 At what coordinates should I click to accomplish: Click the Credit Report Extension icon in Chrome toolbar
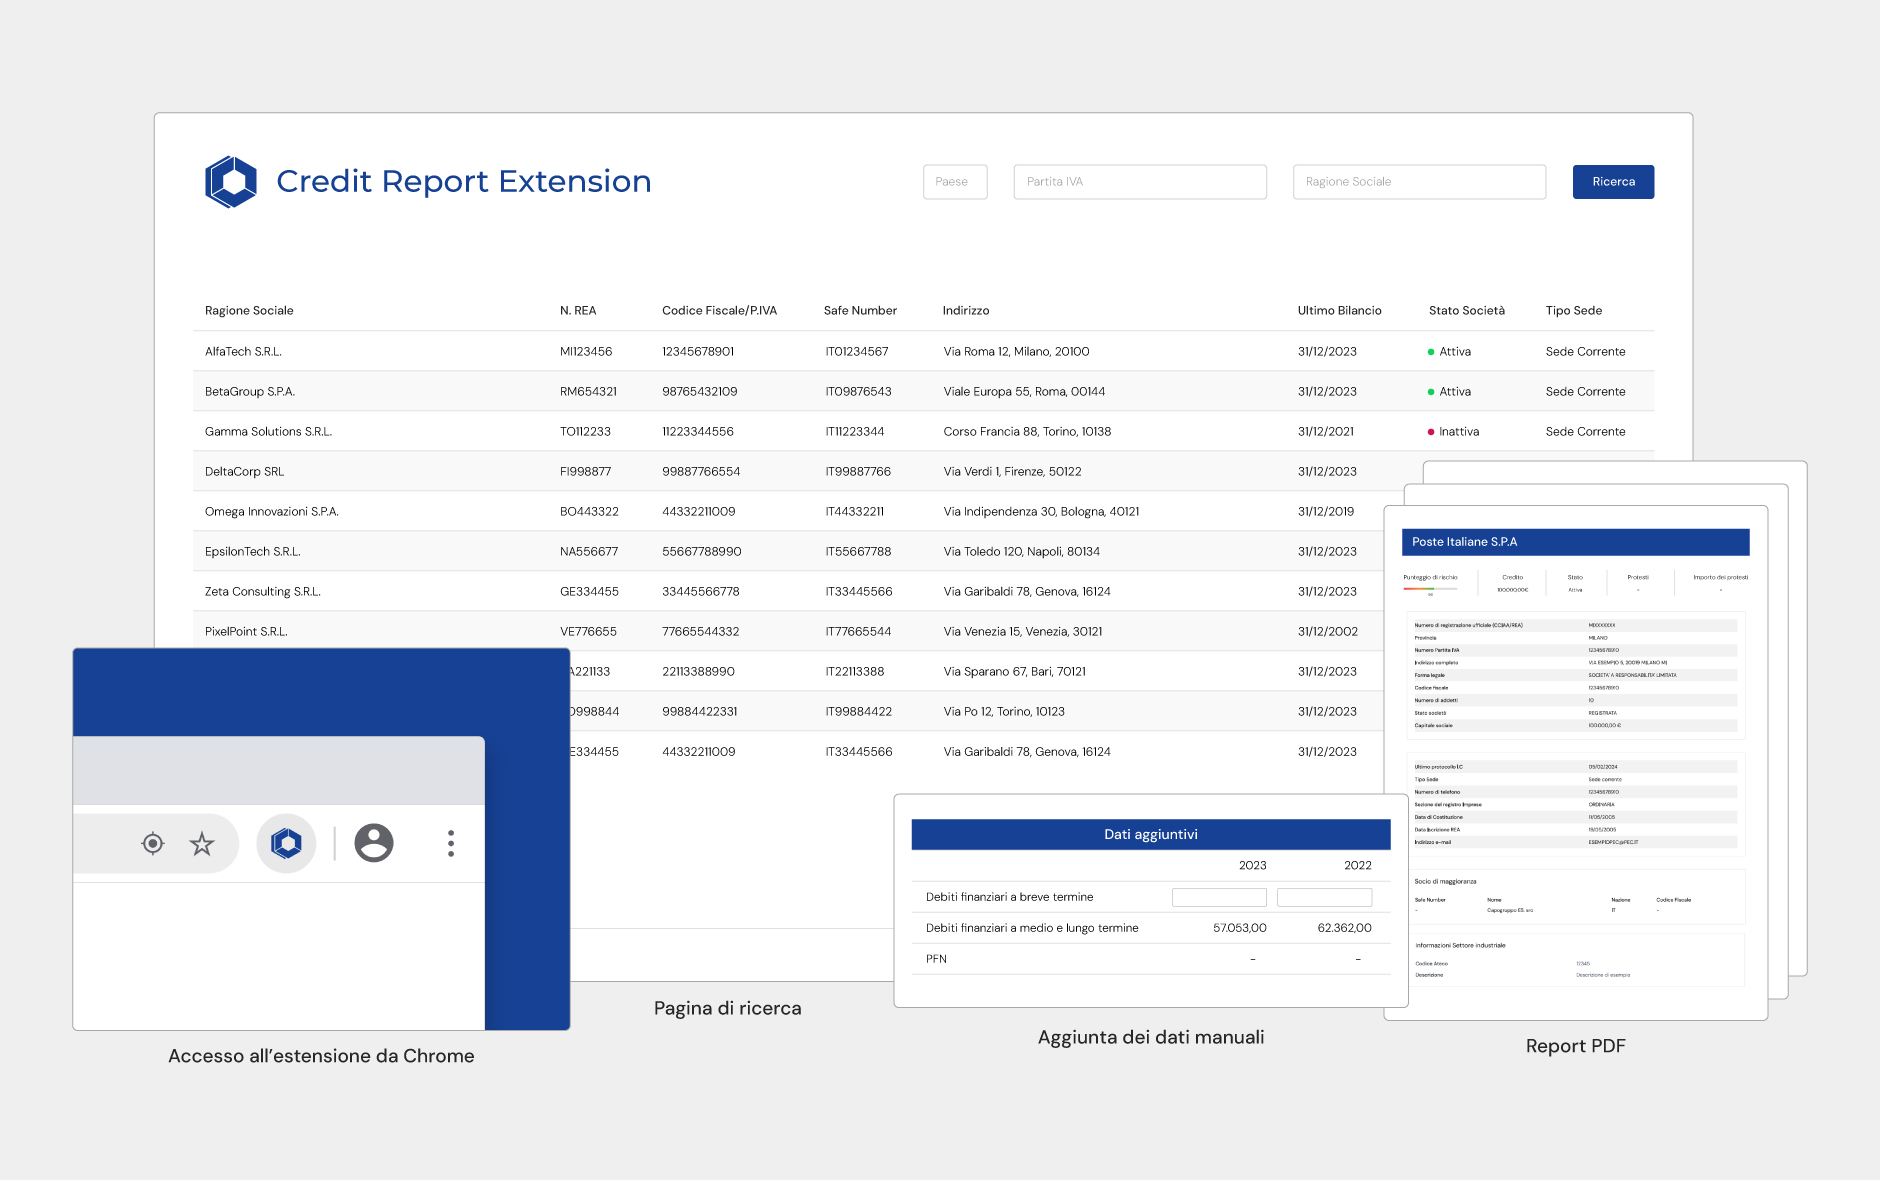pos(287,844)
